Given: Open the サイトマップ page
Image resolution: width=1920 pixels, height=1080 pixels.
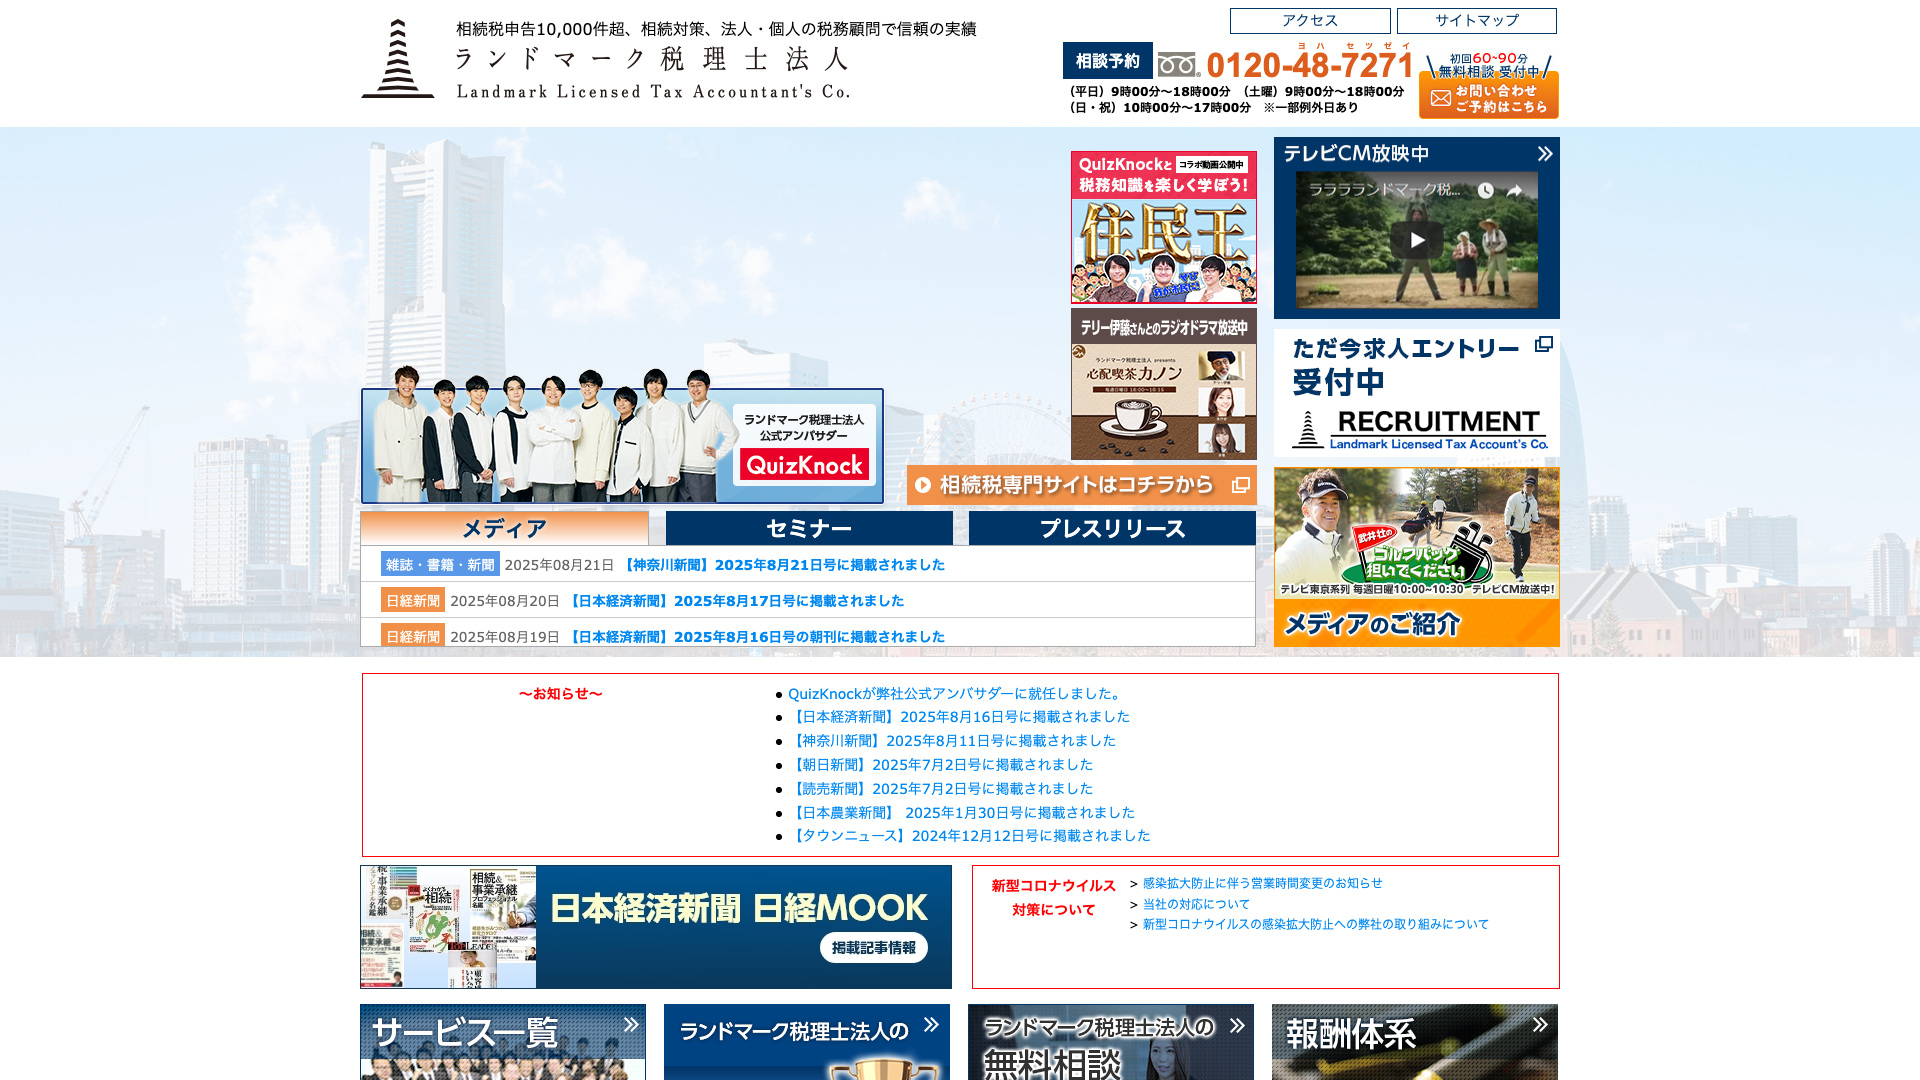Looking at the screenshot, I should click(1476, 21).
